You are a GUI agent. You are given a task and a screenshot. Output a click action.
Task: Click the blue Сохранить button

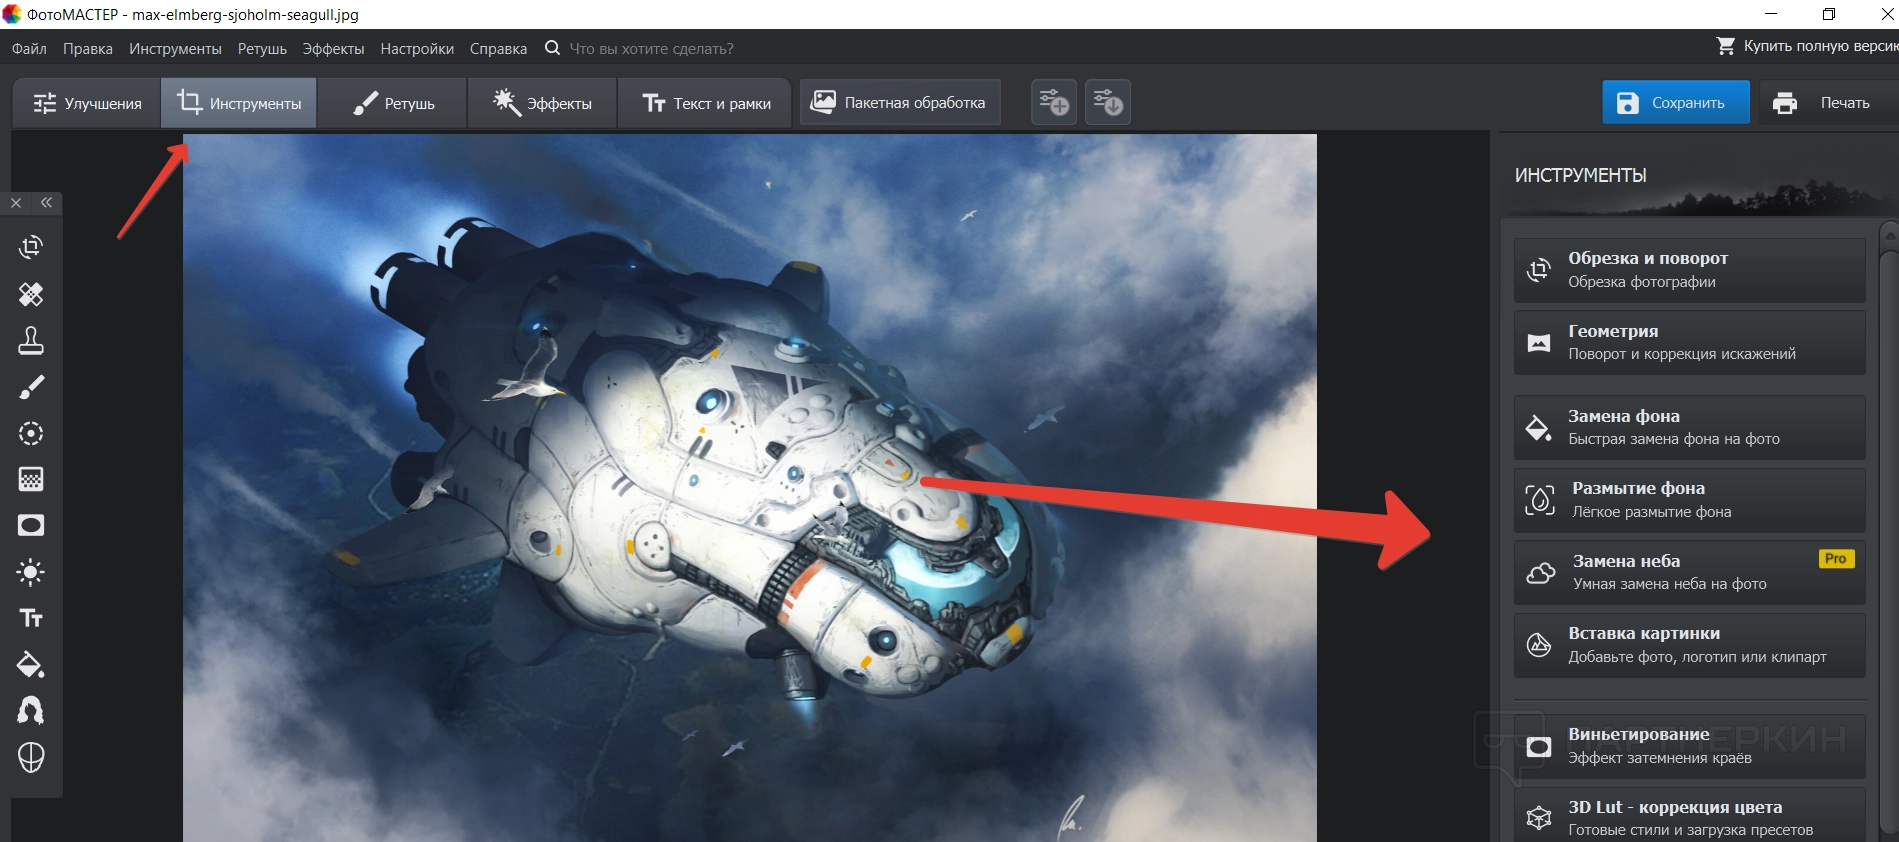click(x=1675, y=103)
